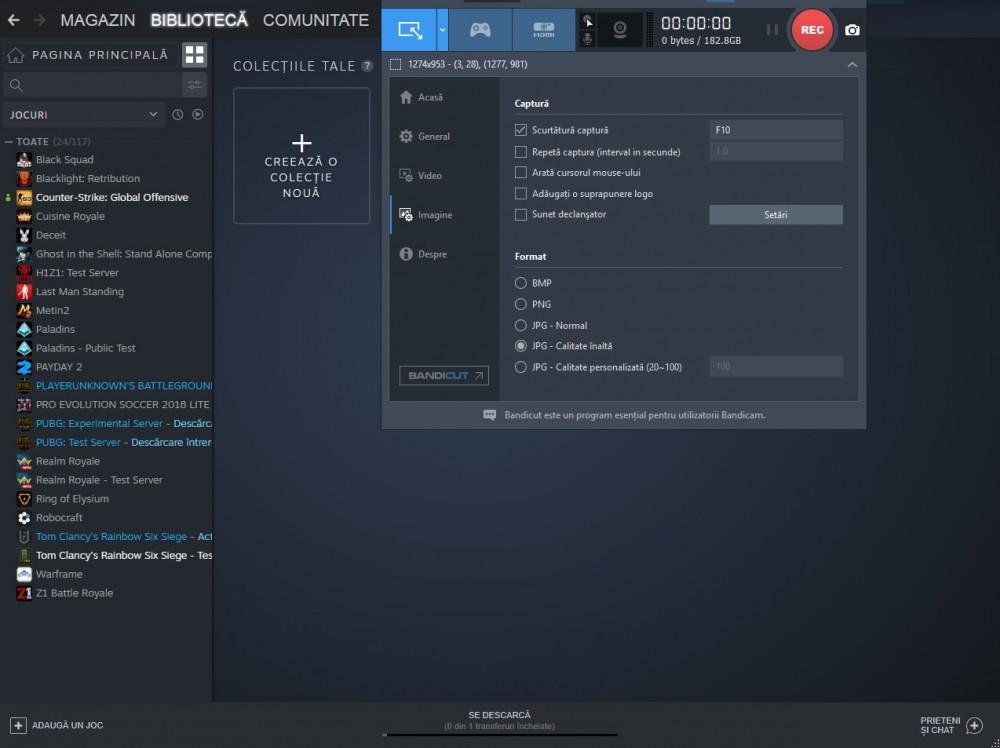The image size is (1000, 748).
Task: Collapse the Bandicam settings panel chevron
Action: coord(851,65)
